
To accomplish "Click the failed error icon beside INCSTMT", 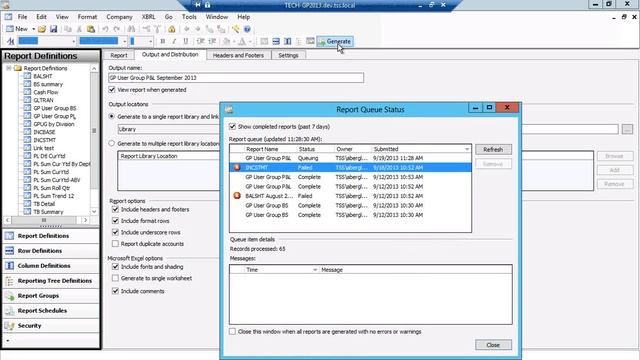I will [x=237, y=167].
